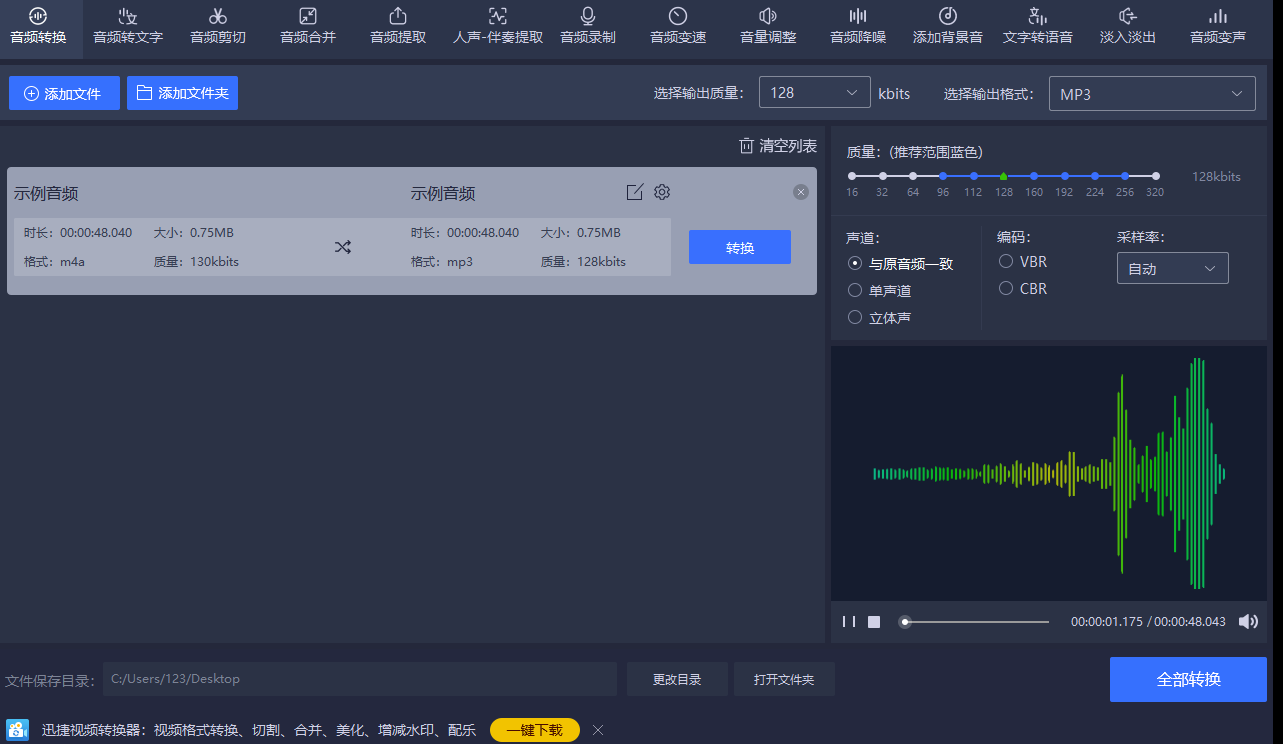
Task: Open the 淡入淡出 fade in/out tool
Action: 1128,26
